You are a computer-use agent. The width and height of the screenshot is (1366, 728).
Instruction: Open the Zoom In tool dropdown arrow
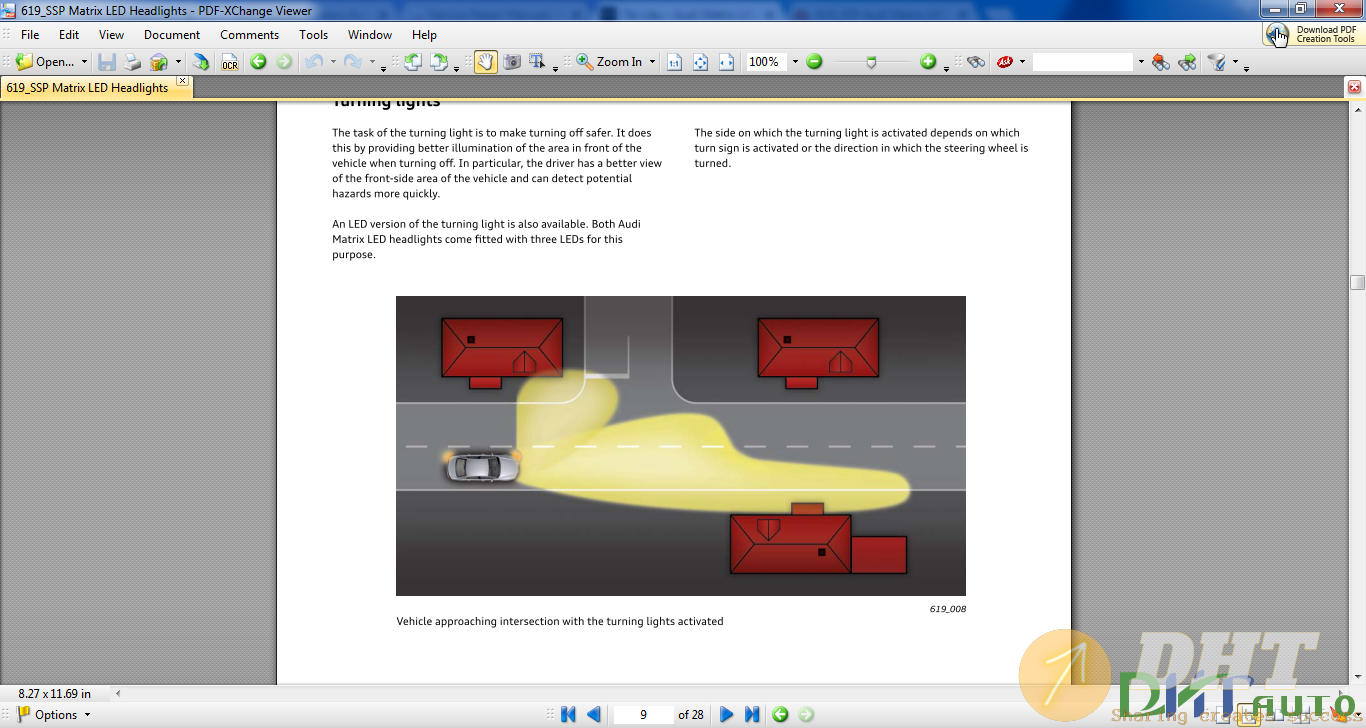pos(652,62)
